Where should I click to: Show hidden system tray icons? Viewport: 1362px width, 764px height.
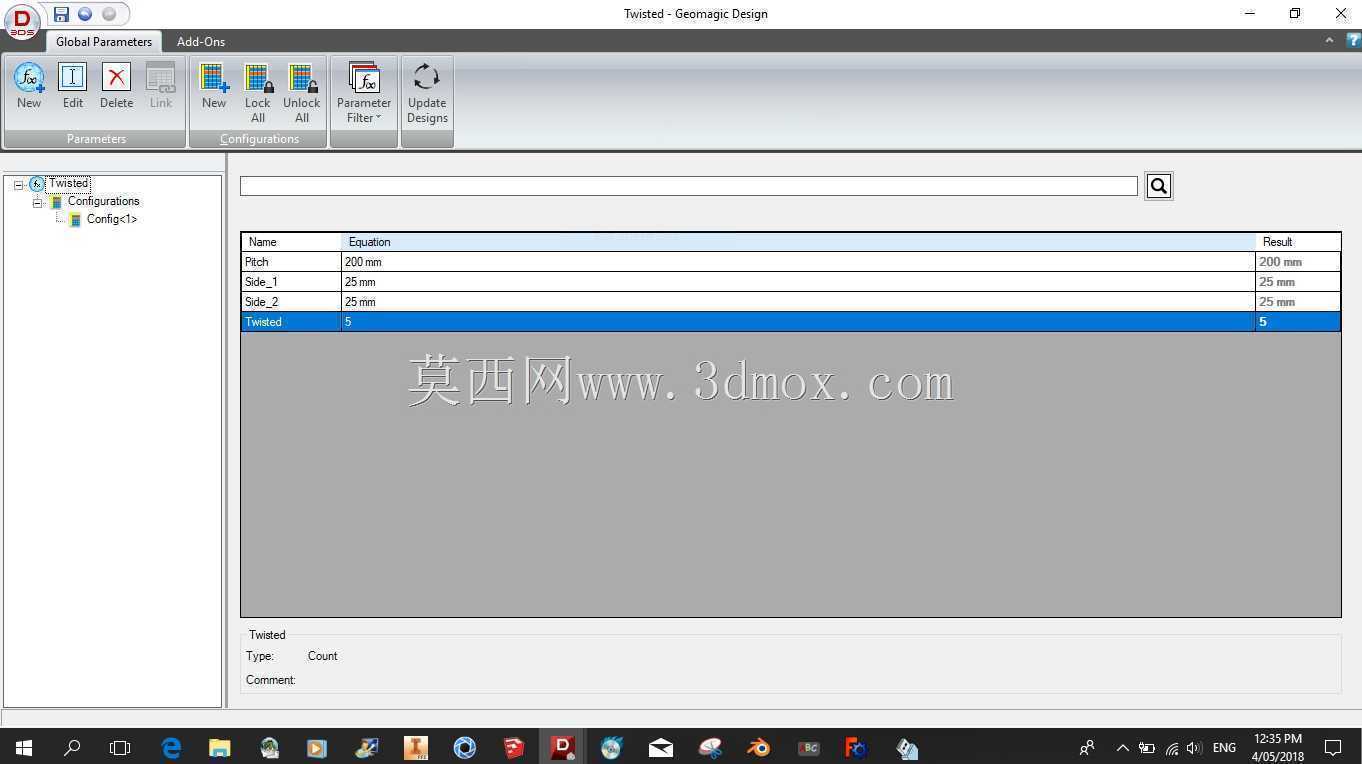[x=1122, y=748]
